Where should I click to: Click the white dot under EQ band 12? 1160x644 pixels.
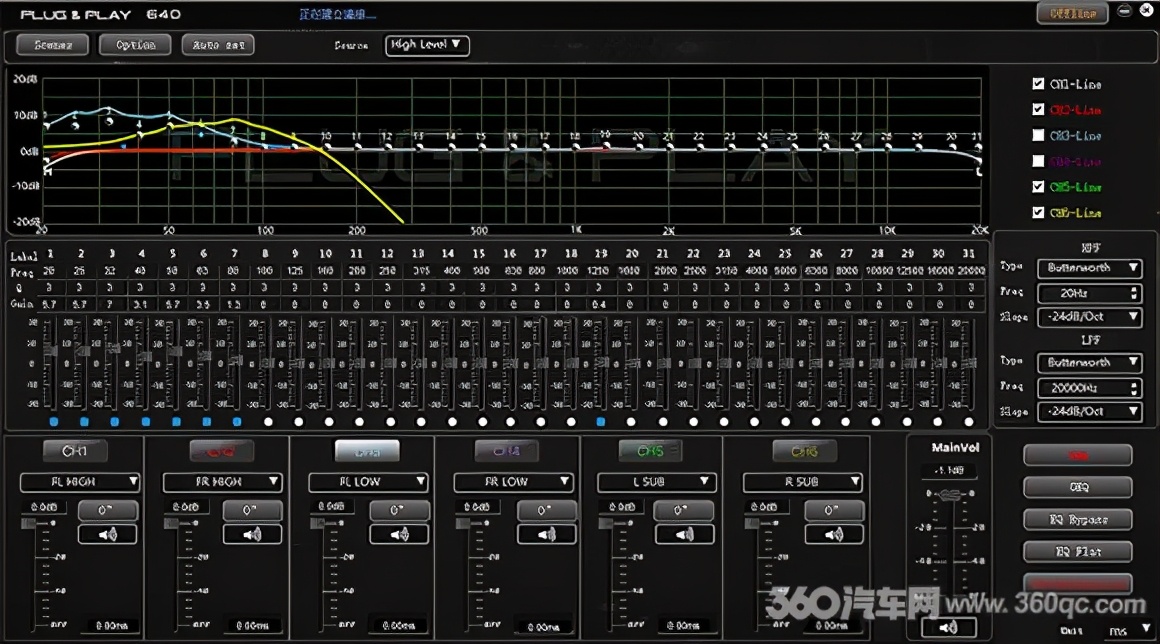tap(390, 421)
